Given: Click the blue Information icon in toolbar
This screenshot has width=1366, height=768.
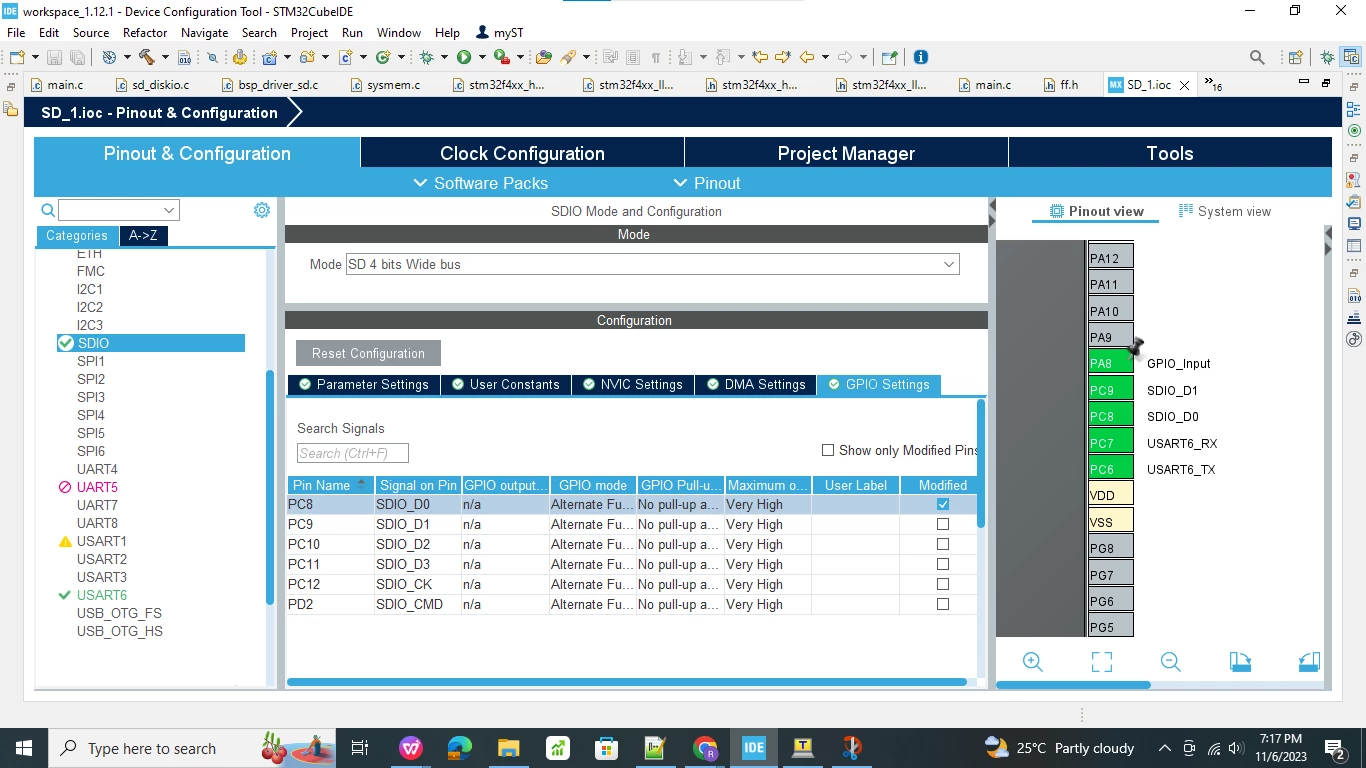Looking at the screenshot, I should (921, 57).
